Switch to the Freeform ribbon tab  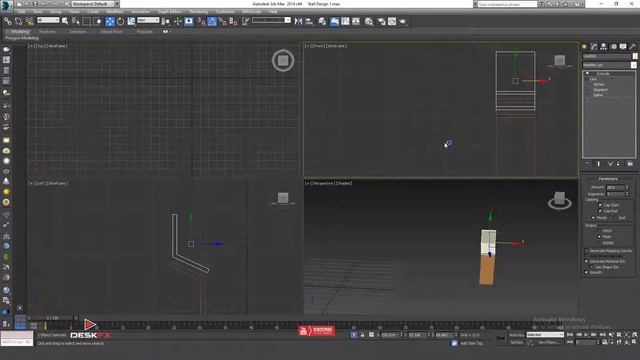(x=47, y=31)
